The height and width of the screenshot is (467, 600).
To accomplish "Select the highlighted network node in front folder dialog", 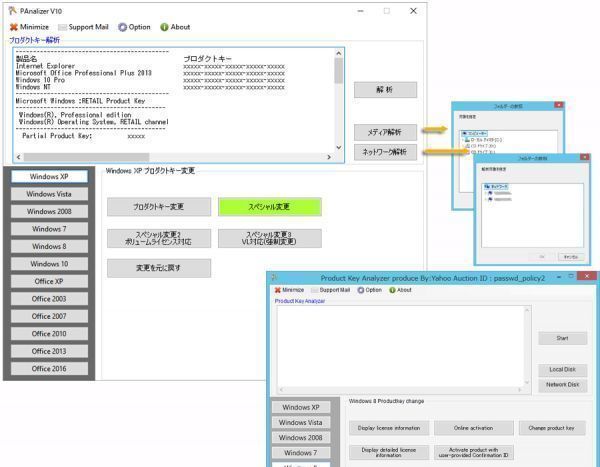I will pyautogui.click(x=496, y=187).
